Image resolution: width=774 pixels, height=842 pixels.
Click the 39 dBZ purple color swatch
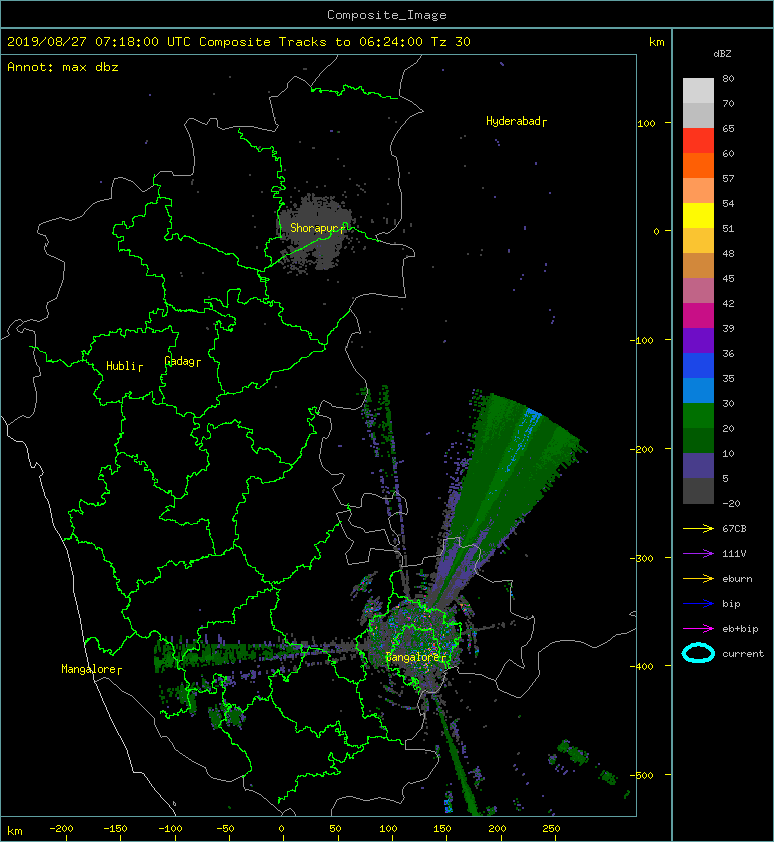point(698,340)
